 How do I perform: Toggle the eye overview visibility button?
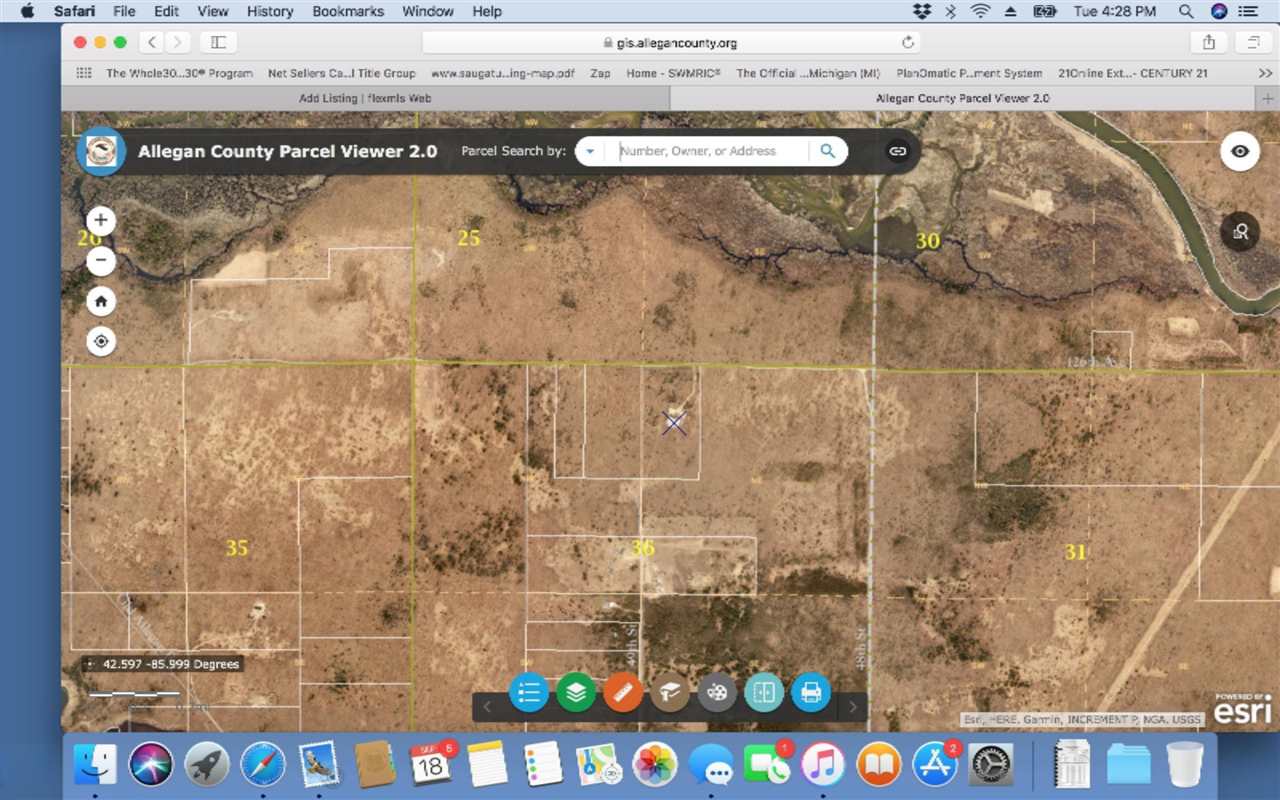[x=1240, y=151]
